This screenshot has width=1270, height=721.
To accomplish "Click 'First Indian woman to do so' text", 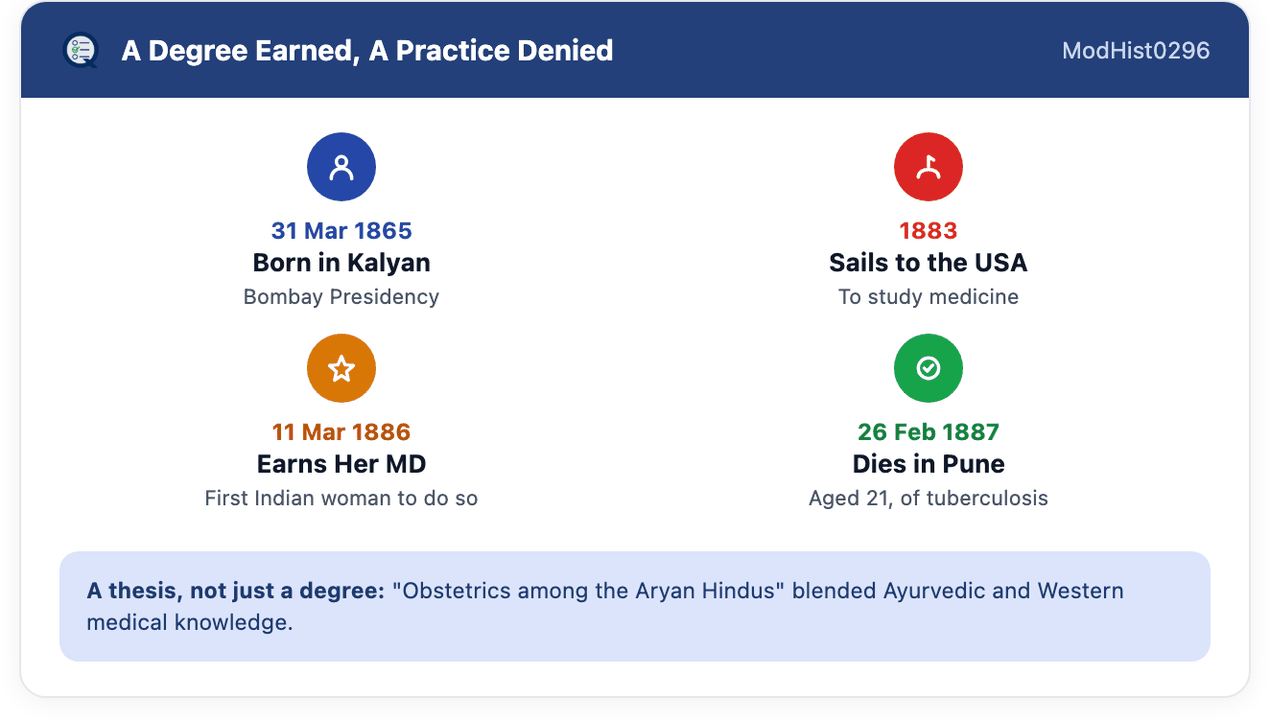I will click(x=341, y=498).
